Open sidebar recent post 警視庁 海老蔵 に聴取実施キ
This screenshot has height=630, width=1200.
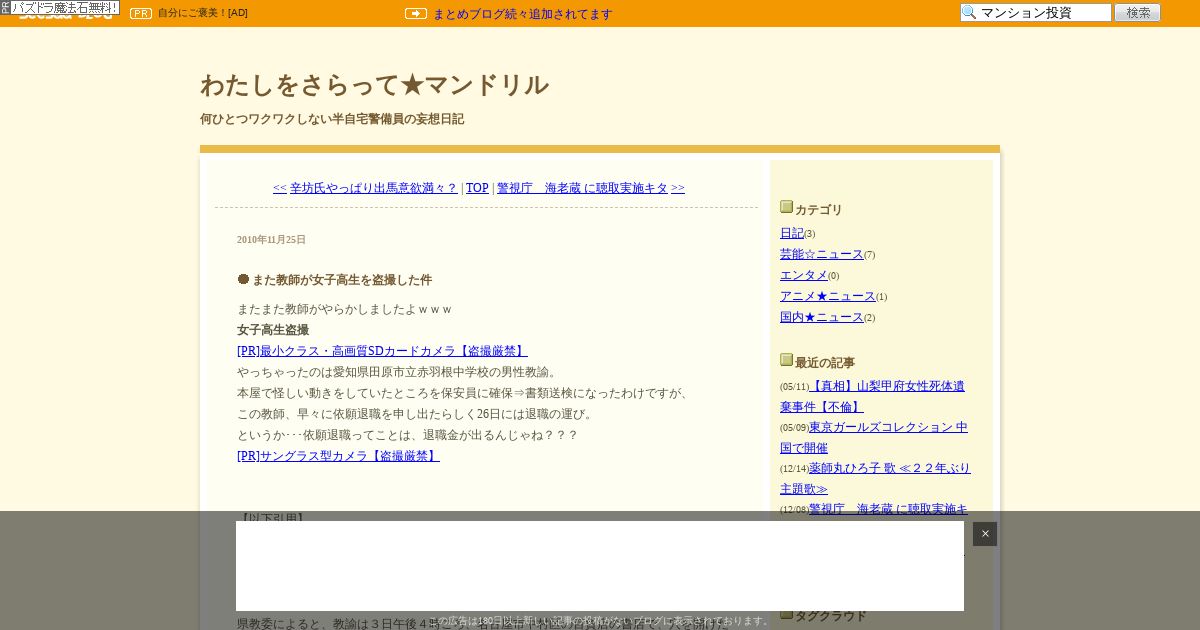click(x=888, y=509)
